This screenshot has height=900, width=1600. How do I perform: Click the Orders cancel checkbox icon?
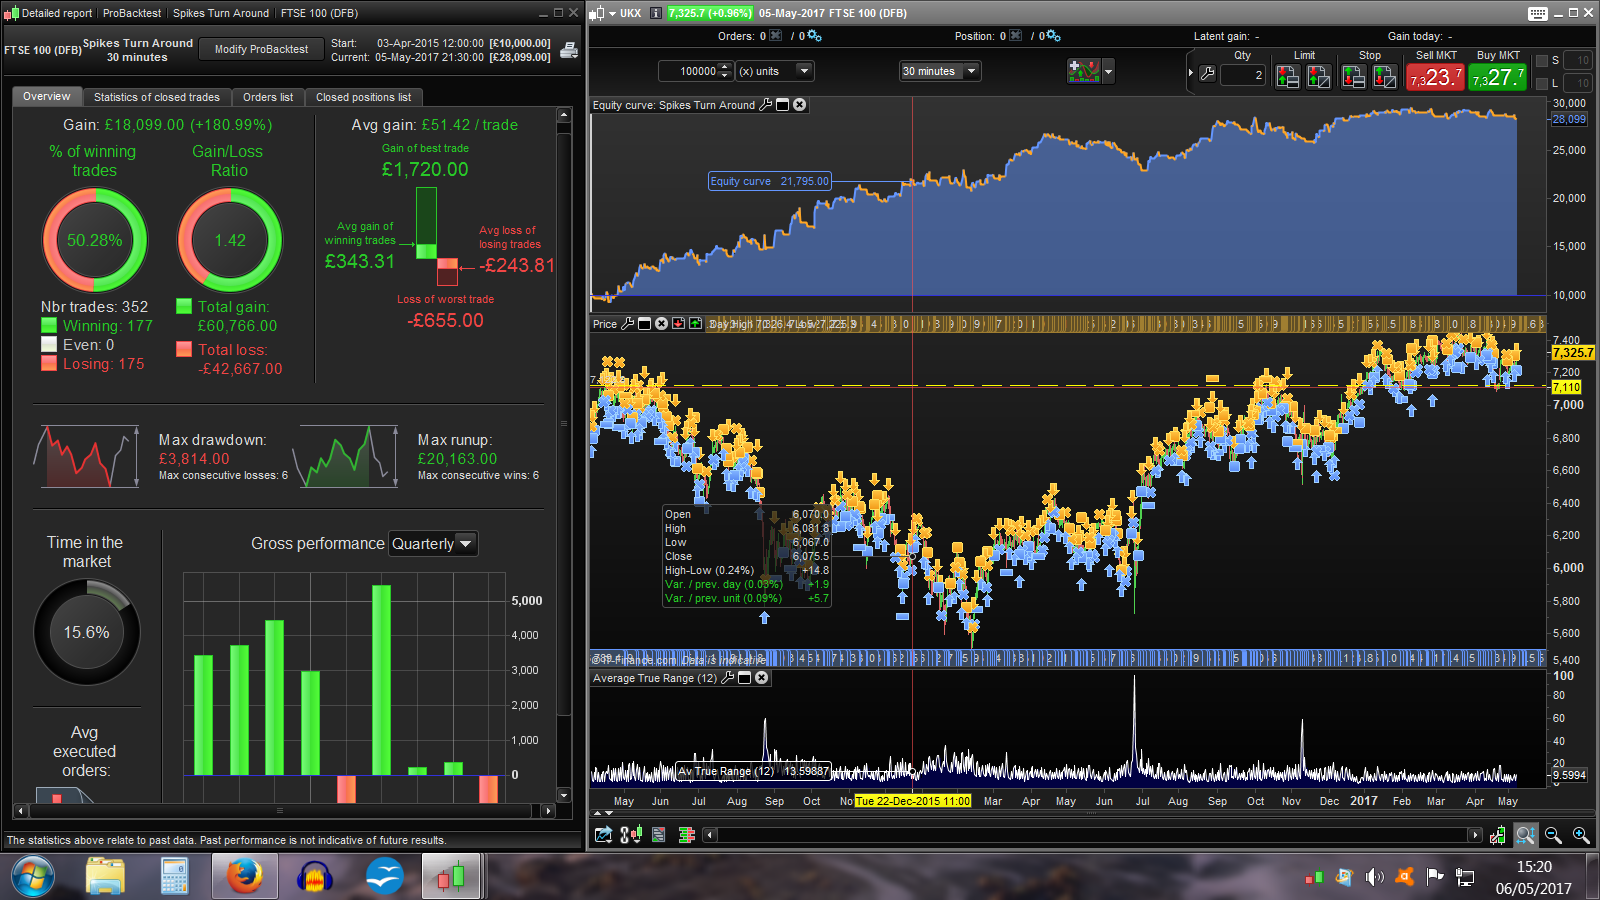(x=776, y=36)
